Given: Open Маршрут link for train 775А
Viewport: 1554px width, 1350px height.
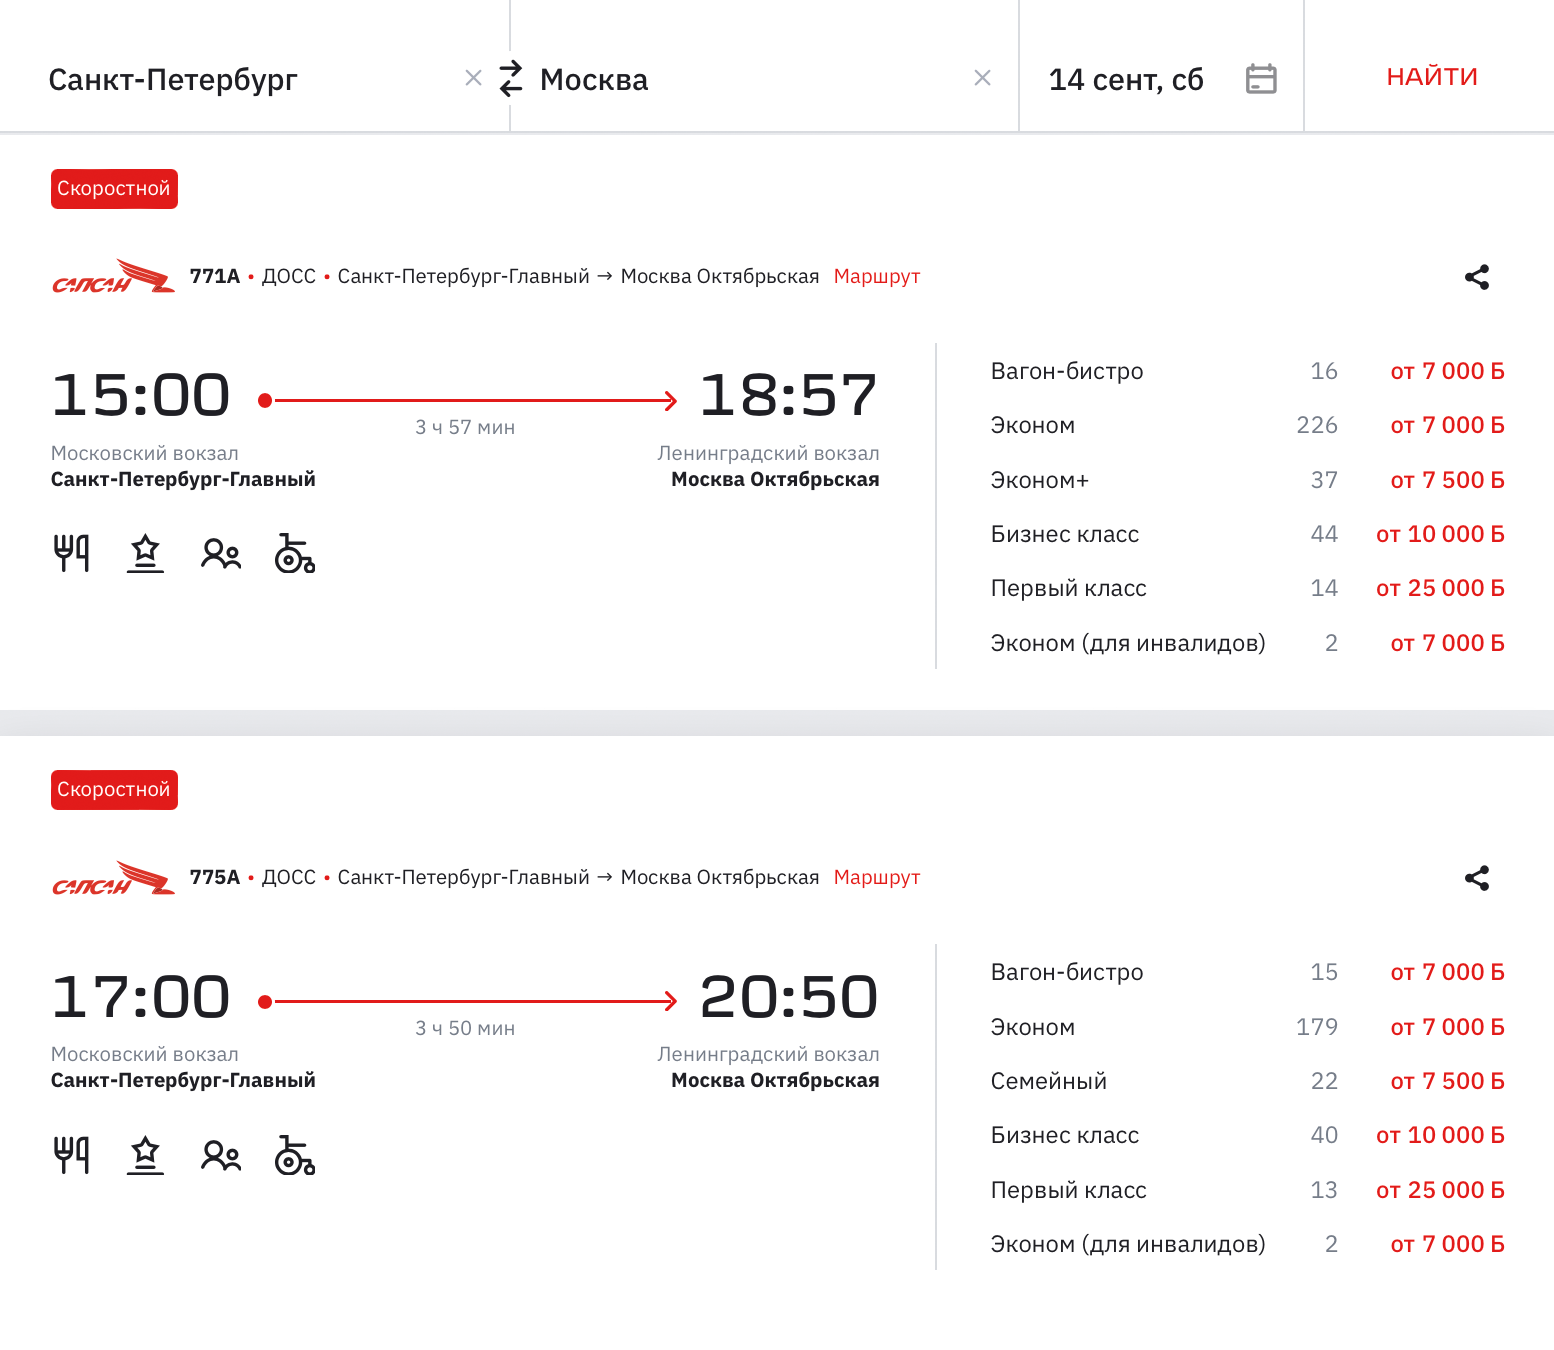Looking at the screenshot, I should (x=877, y=877).
